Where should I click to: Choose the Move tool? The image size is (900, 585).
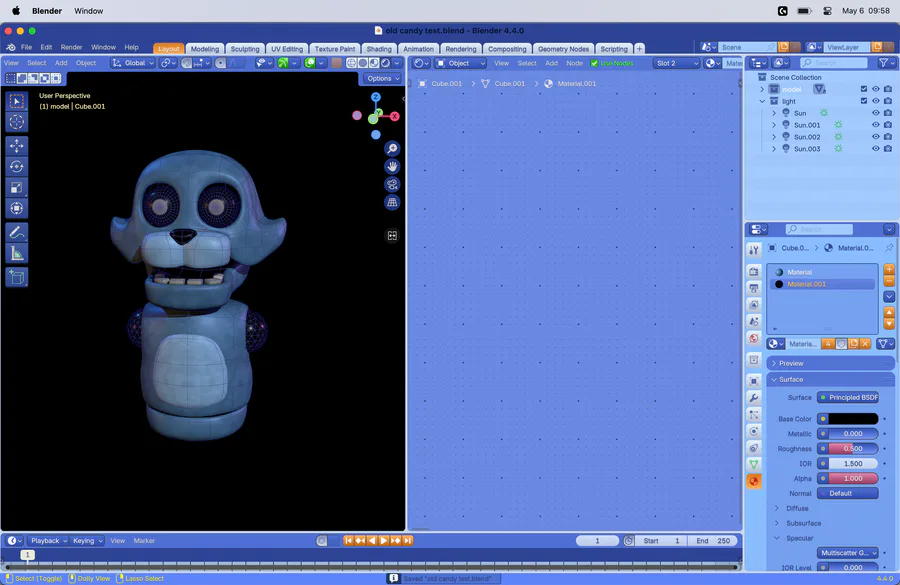(16, 146)
